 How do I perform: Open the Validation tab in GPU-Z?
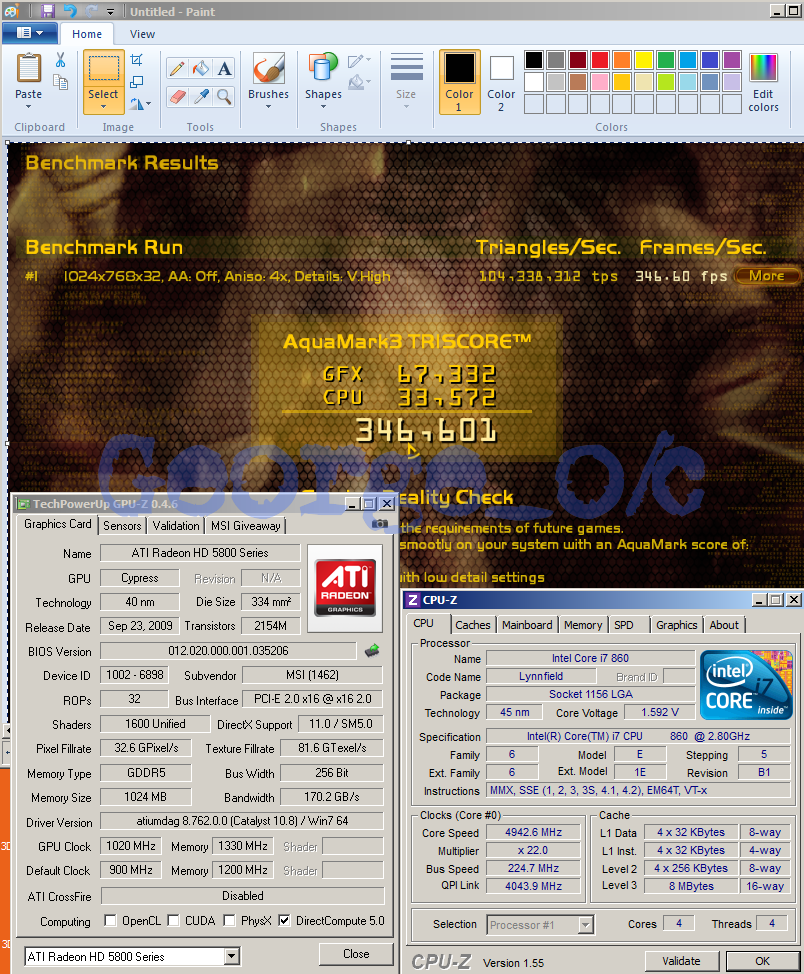[x=176, y=526]
